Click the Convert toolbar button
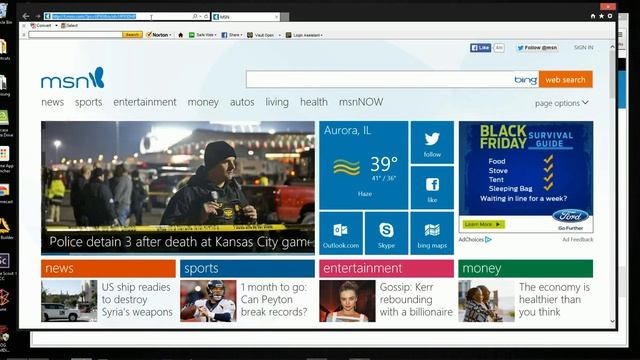The width and height of the screenshot is (640, 360). [41, 25]
